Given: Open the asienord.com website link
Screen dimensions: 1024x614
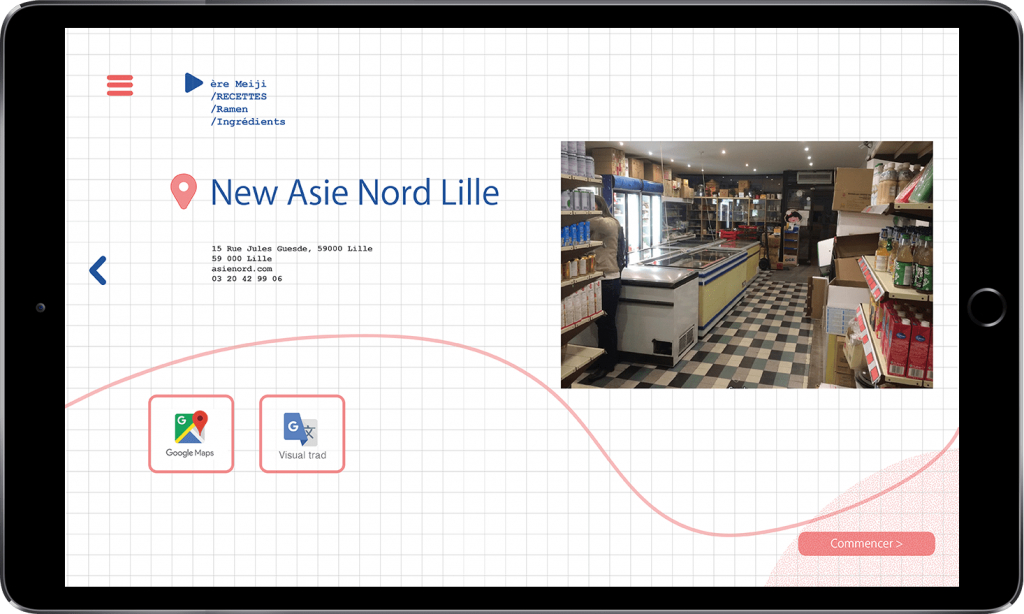Looking at the screenshot, I should tap(242, 268).
